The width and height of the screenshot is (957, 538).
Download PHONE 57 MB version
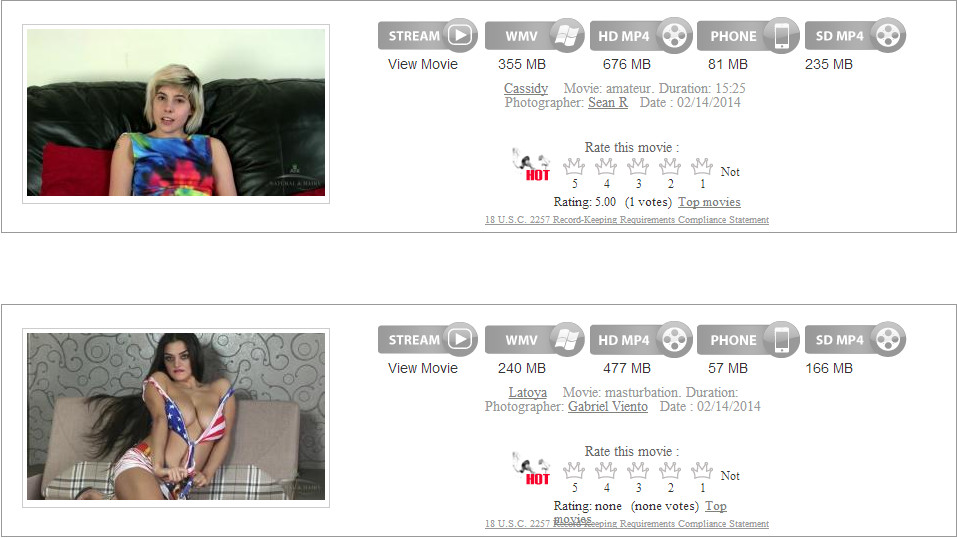point(748,340)
